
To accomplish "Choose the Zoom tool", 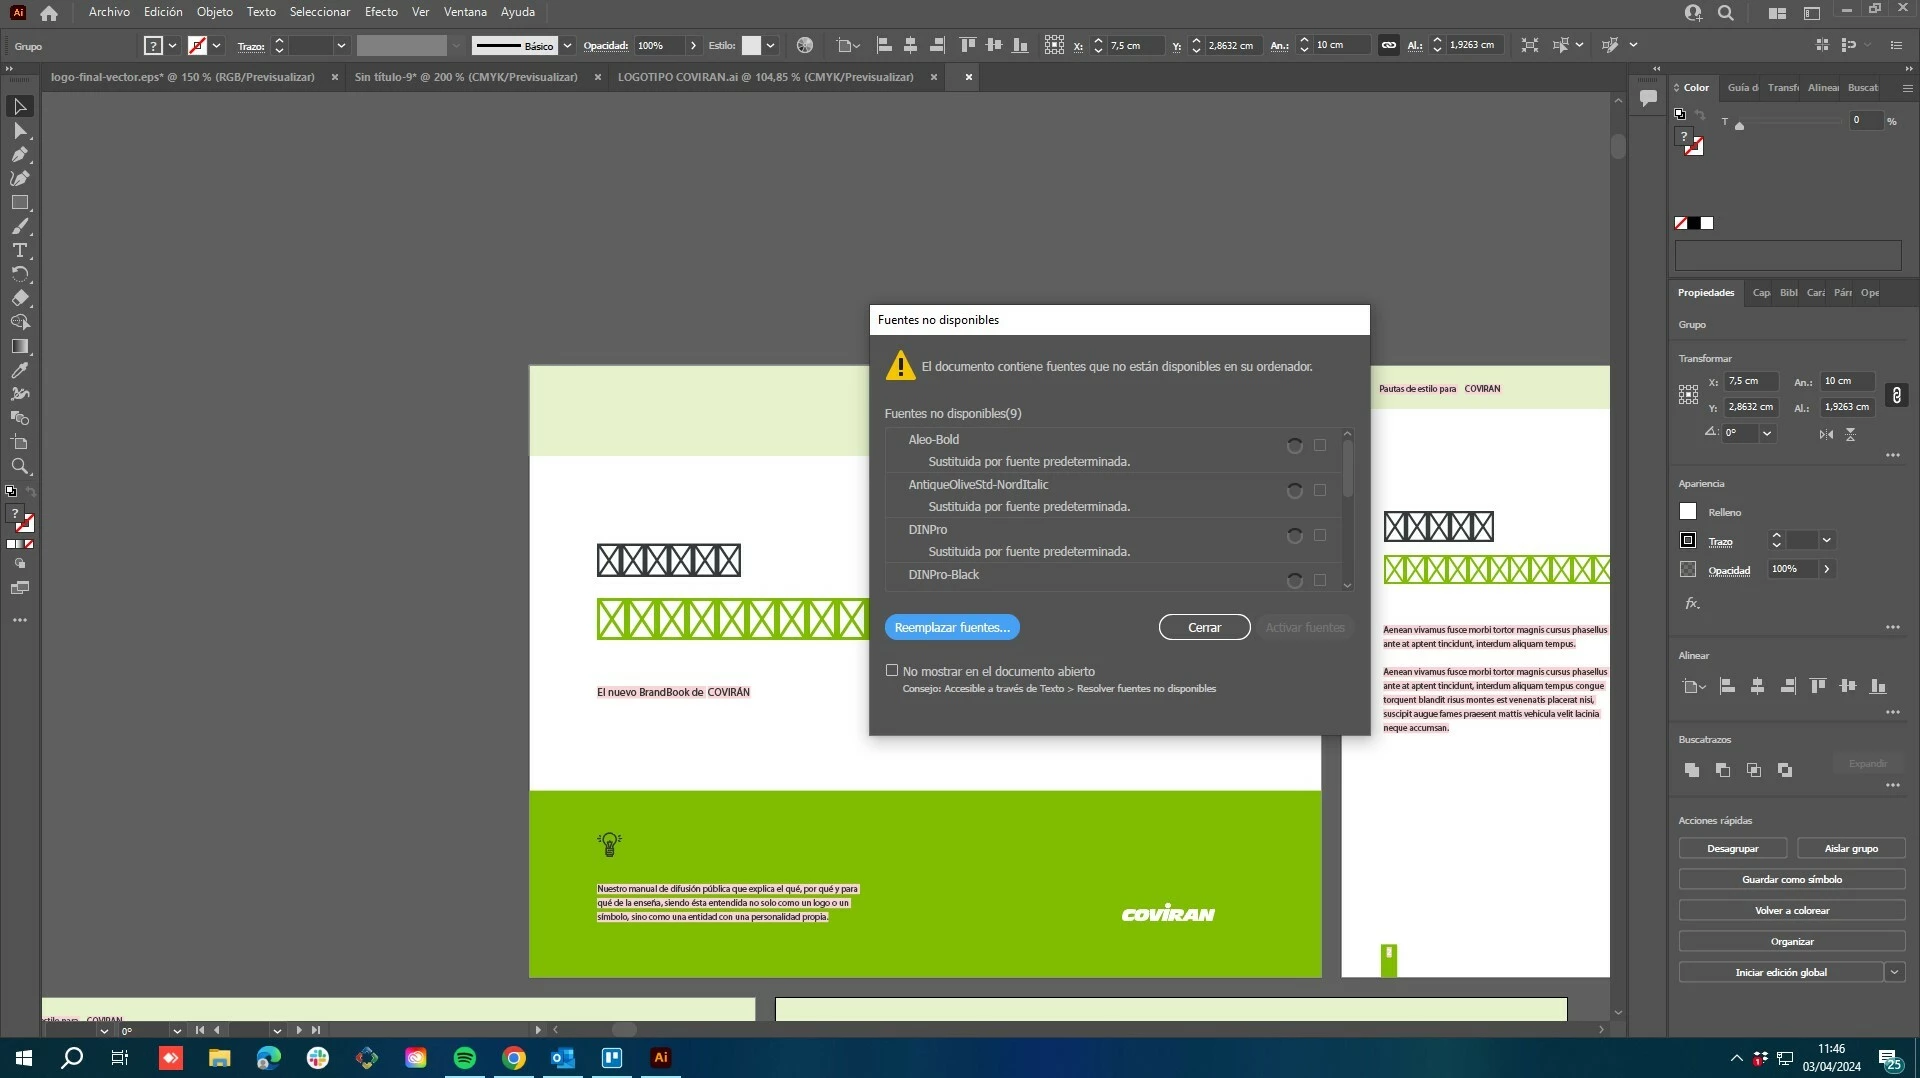I will point(19,466).
